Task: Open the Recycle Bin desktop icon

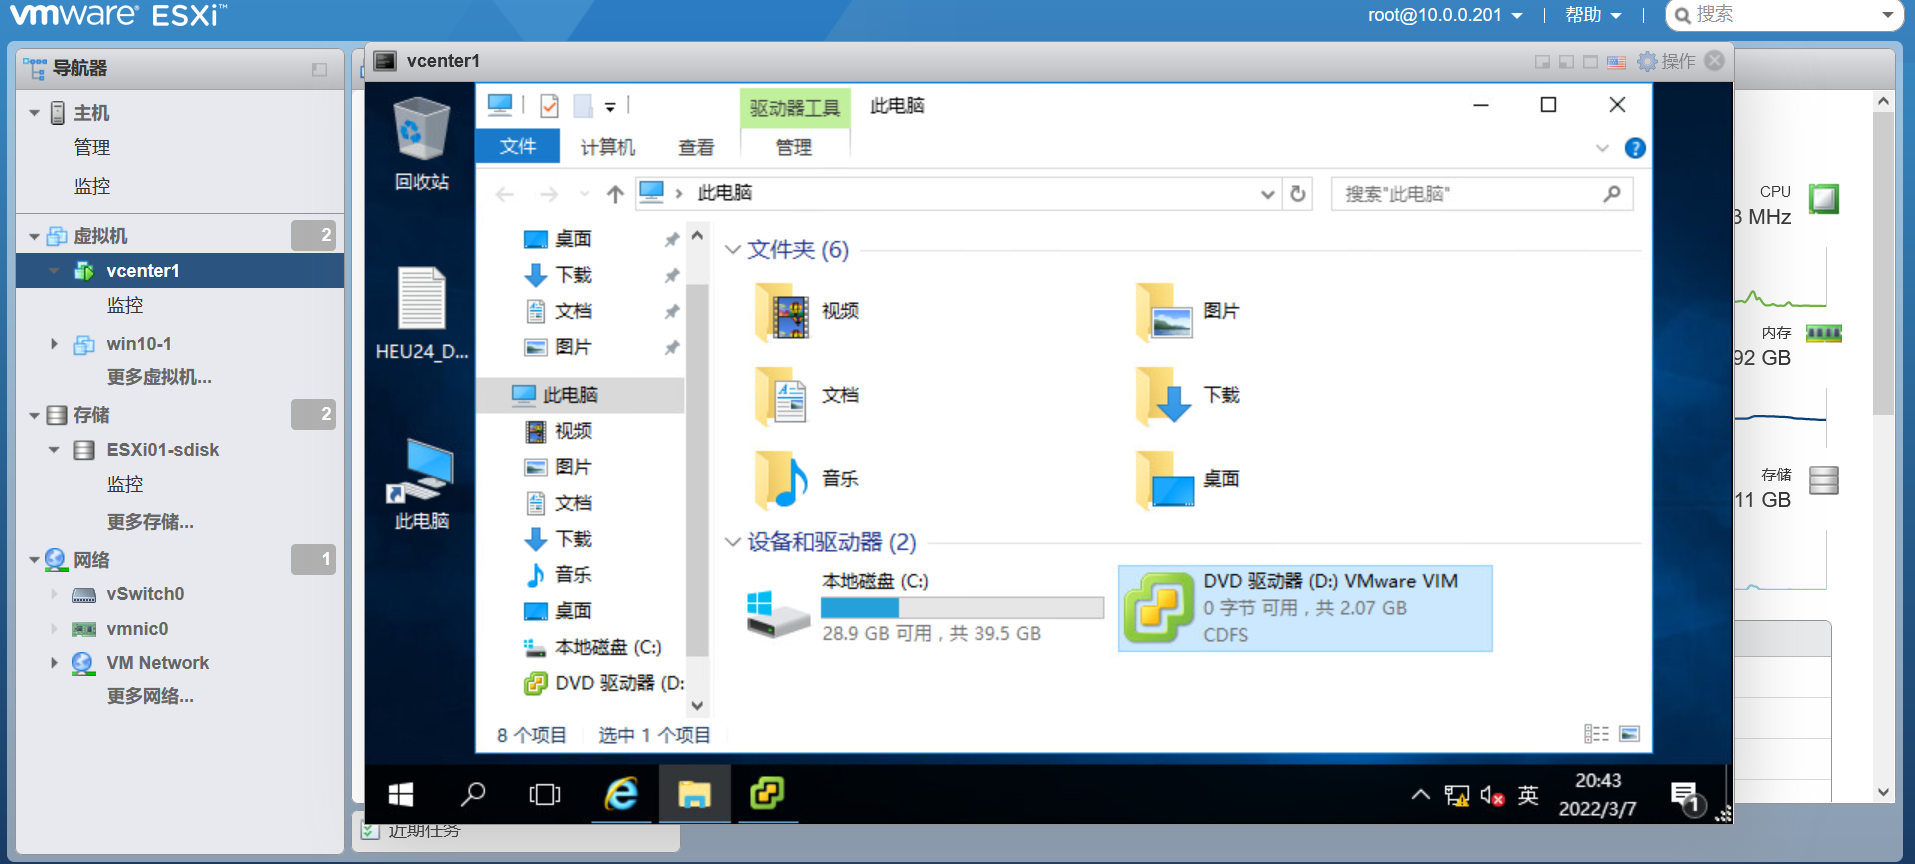Action: [x=421, y=143]
